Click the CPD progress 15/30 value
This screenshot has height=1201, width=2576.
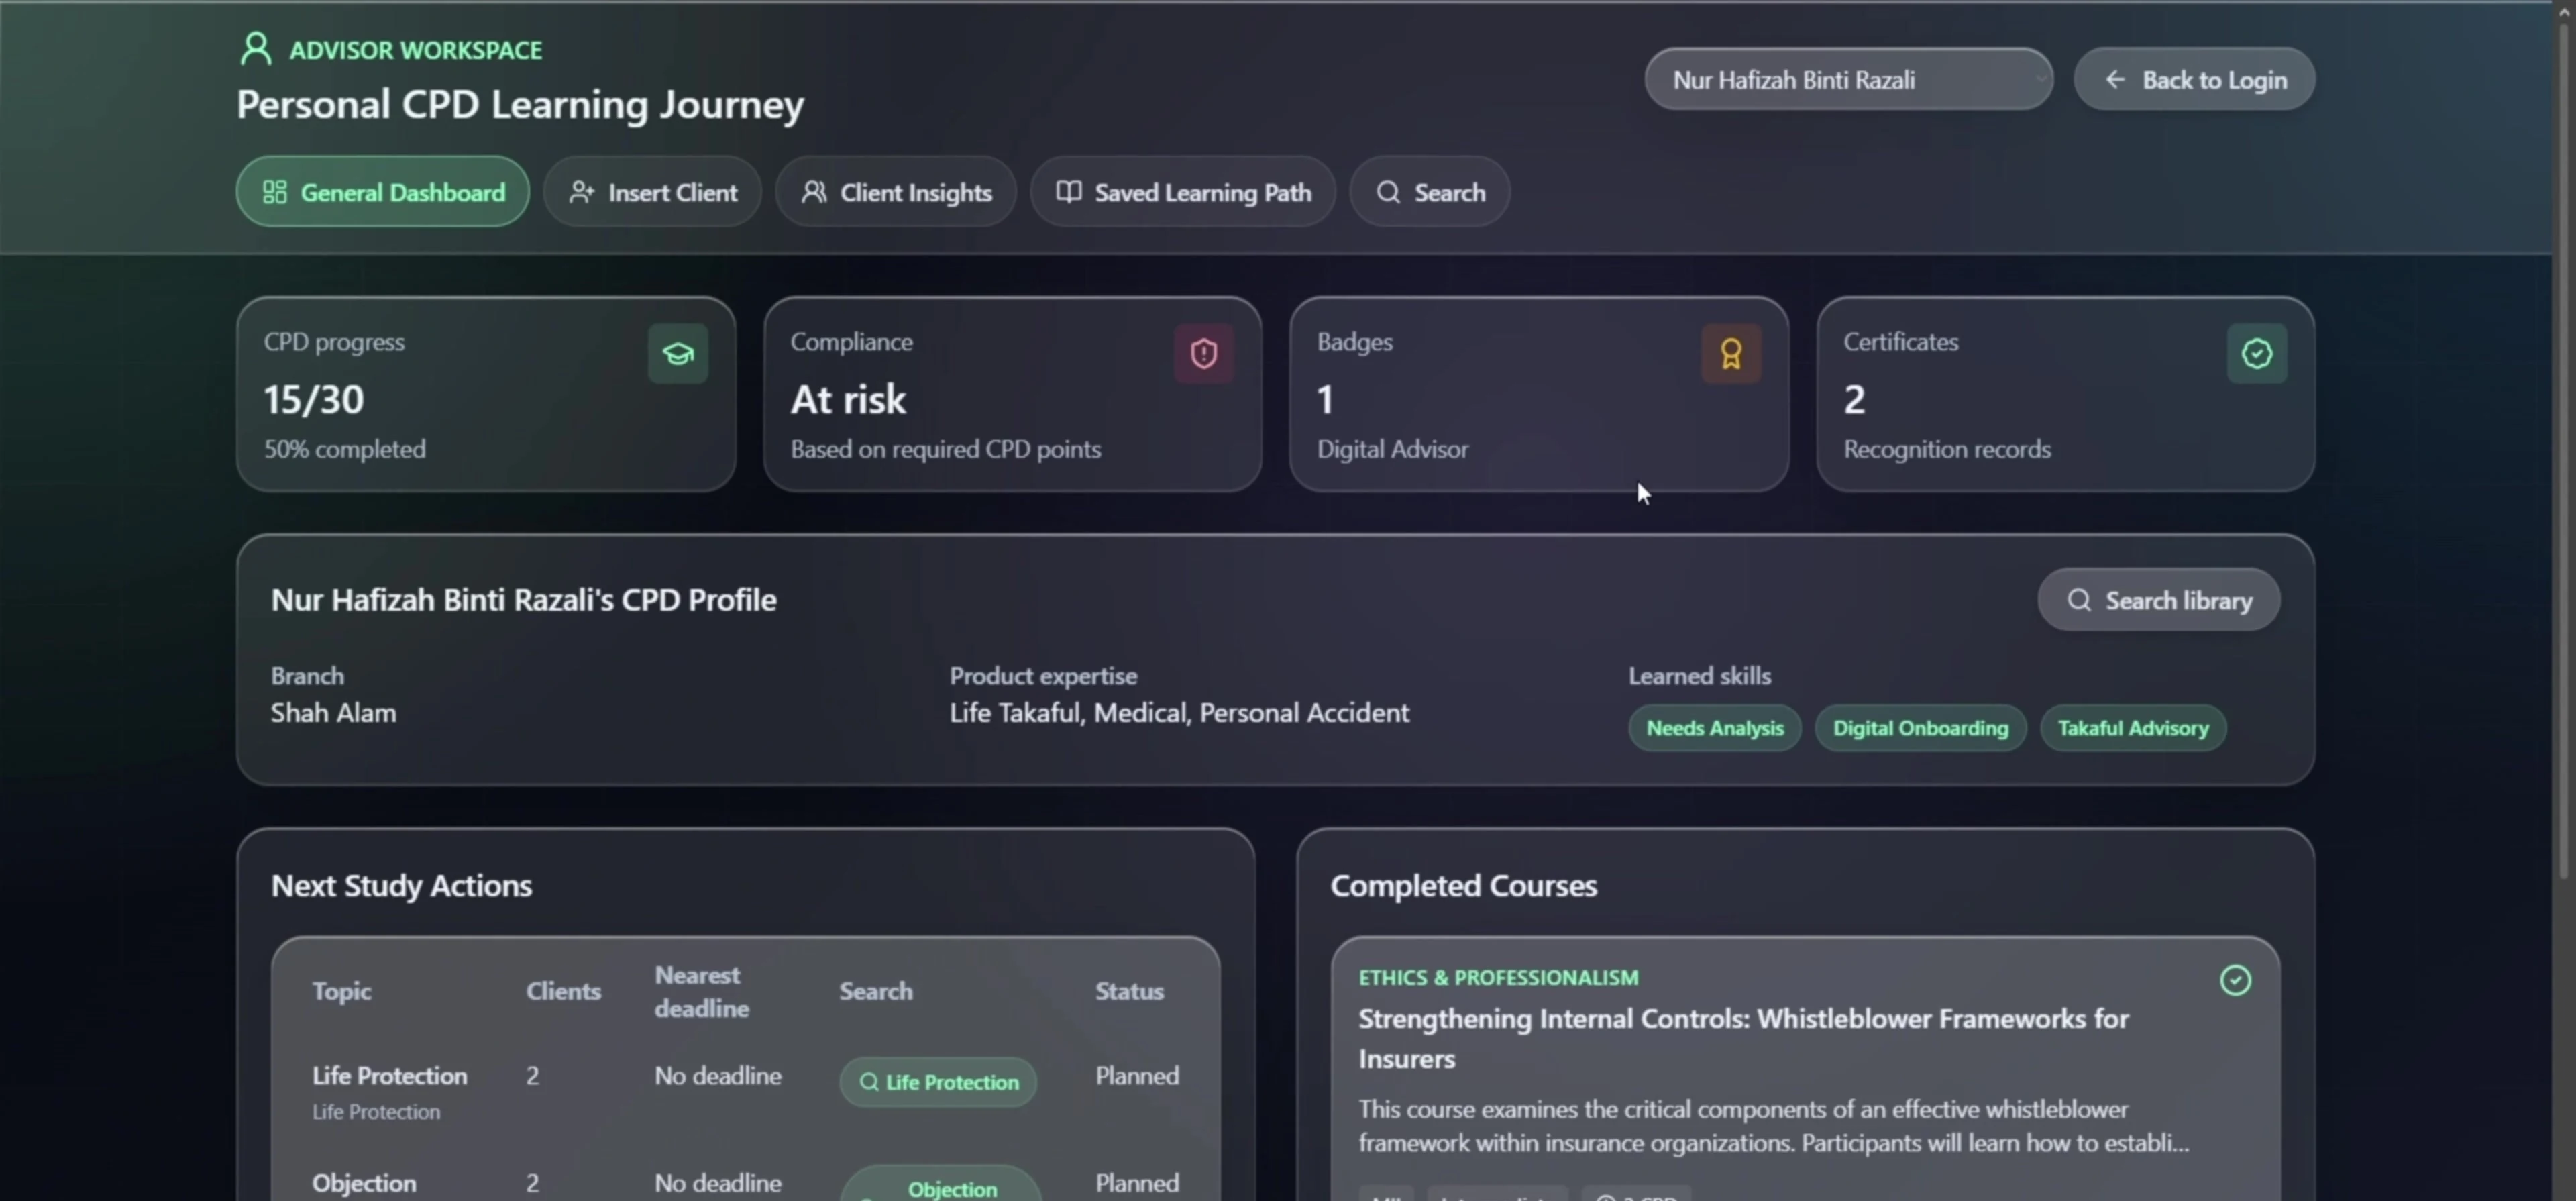point(314,399)
